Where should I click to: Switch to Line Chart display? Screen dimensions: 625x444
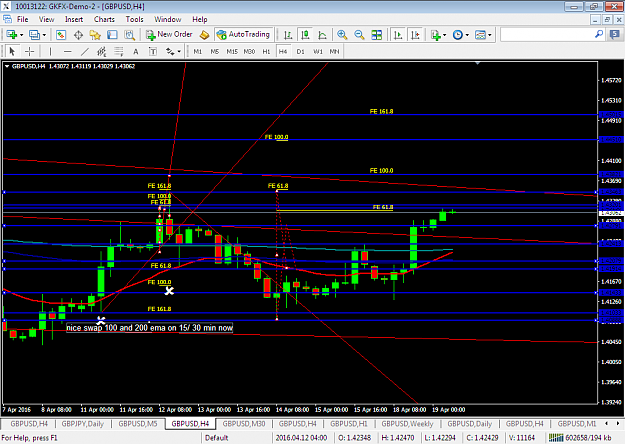[x=322, y=35]
